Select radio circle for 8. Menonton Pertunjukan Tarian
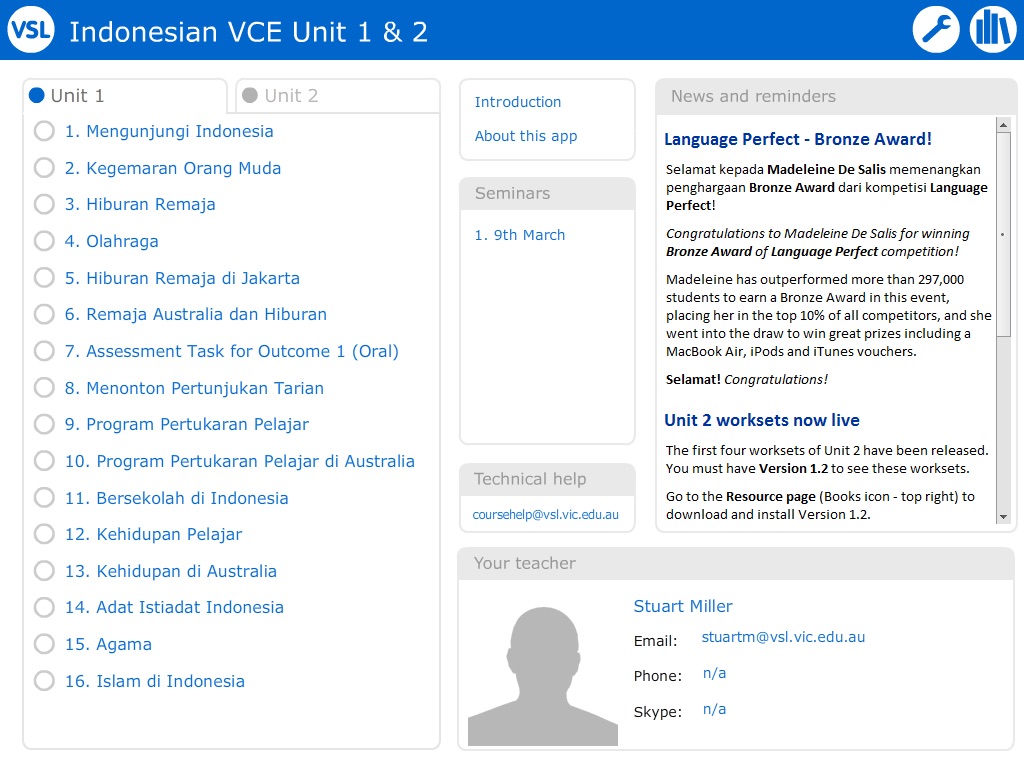The width and height of the screenshot is (1024, 768). pos(44,388)
